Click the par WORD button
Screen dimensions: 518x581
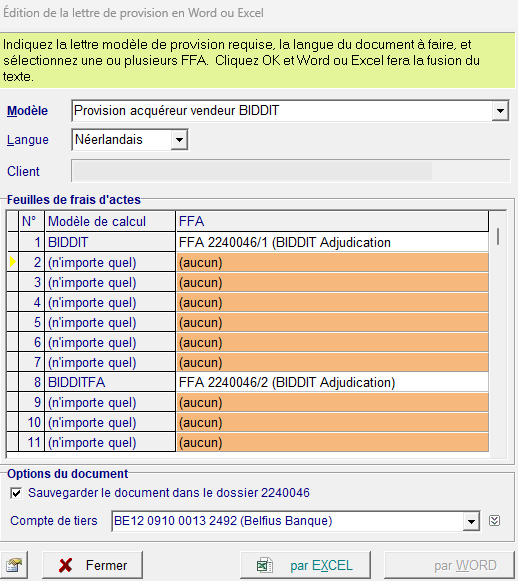coord(449,565)
